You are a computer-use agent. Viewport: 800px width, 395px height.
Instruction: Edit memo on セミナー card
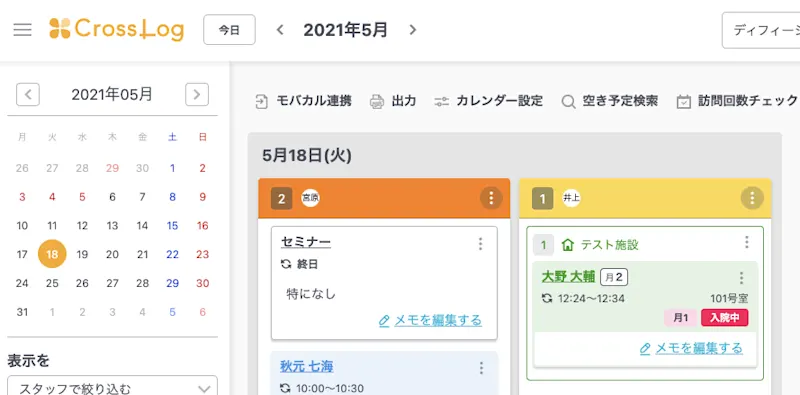tap(430, 320)
